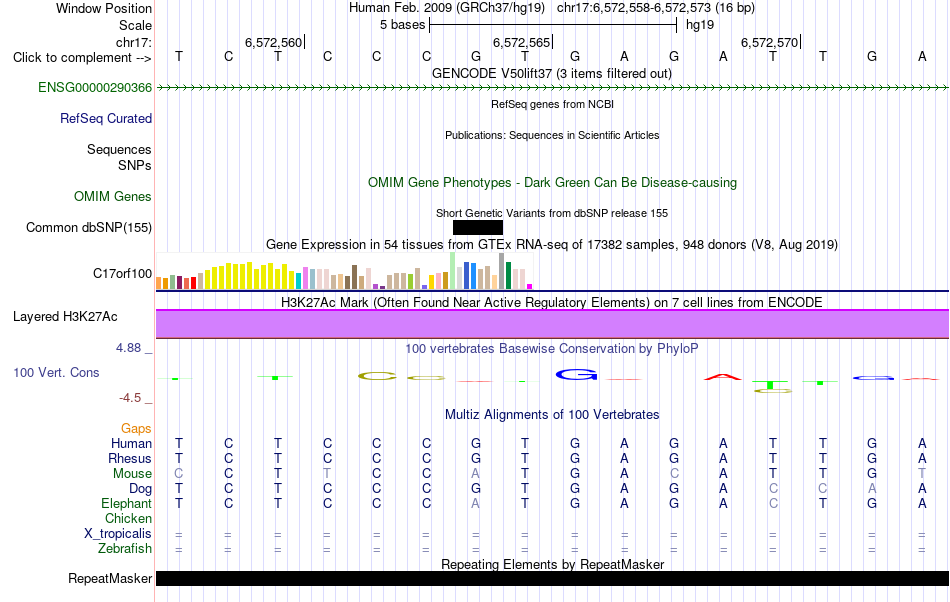Click 'Multiz Alignments of 100 Vertebrates' title
Screen dimensions: 950x602
(x=552, y=414)
